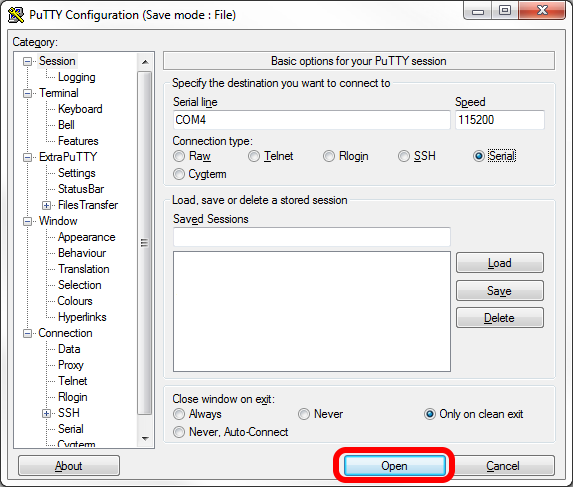Viewport: 573px width, 487px height.
Task: Click the Open button
Action: pyautogui.click(x=394, y=466)
